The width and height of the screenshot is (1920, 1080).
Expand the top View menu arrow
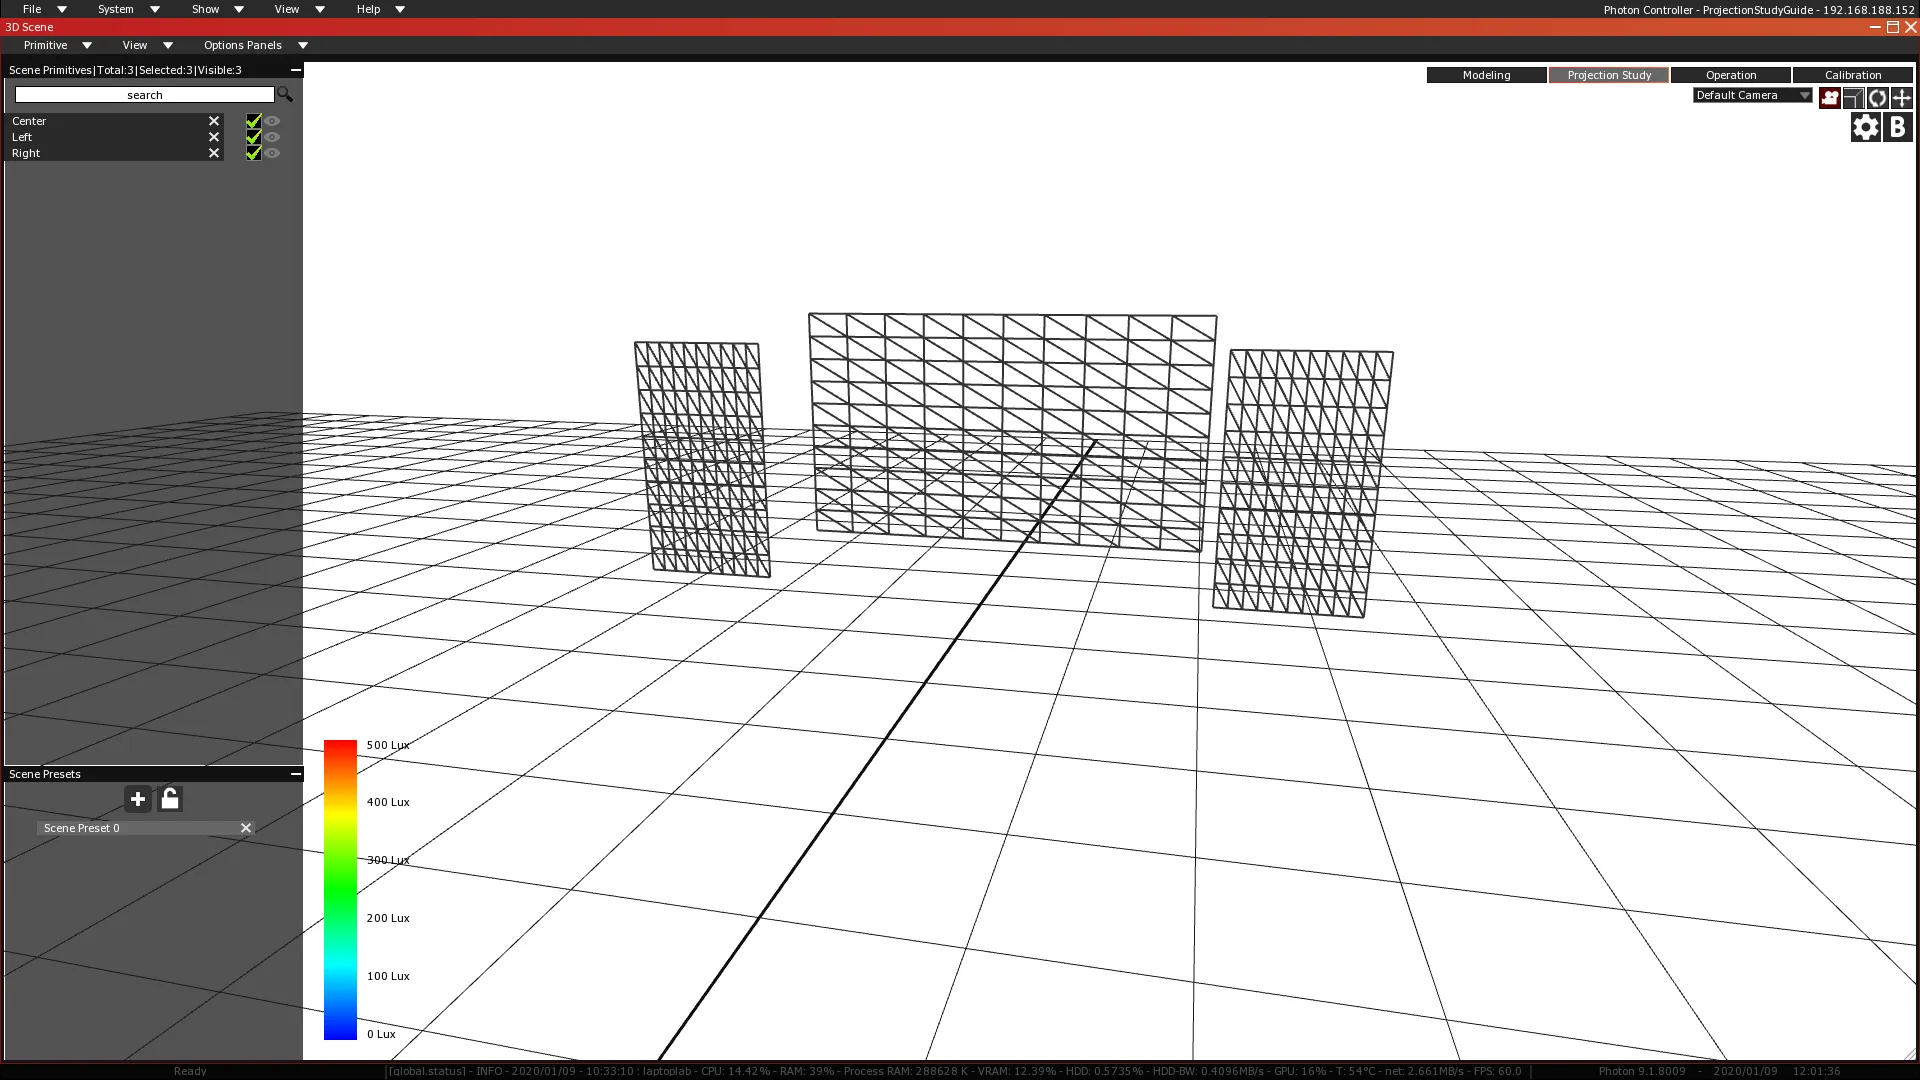point(320,9)
